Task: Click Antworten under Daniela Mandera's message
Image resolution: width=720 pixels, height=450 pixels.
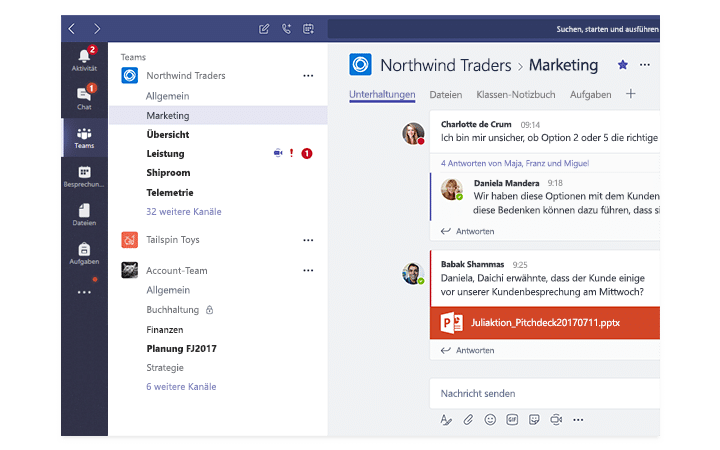Action: point(467,231)
